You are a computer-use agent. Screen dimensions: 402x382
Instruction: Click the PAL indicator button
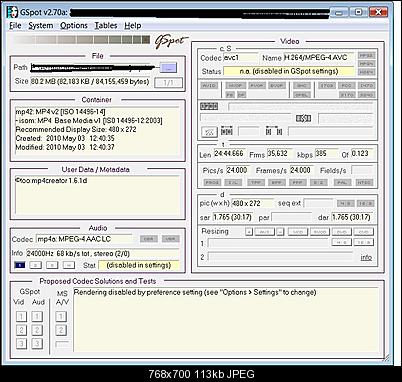(342, 183)
